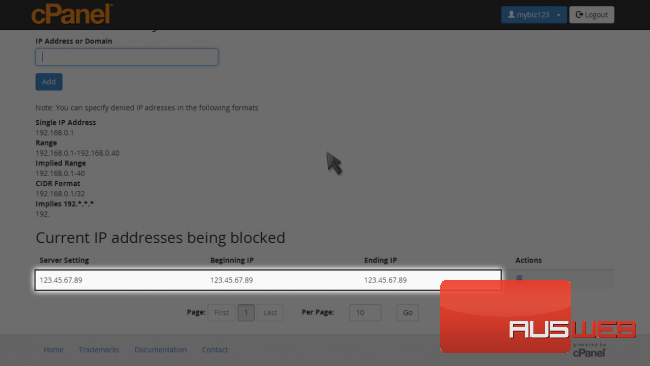Click the Beginning IP column header
This screenshot has height=366, width=650.
(x=232, y=260)
